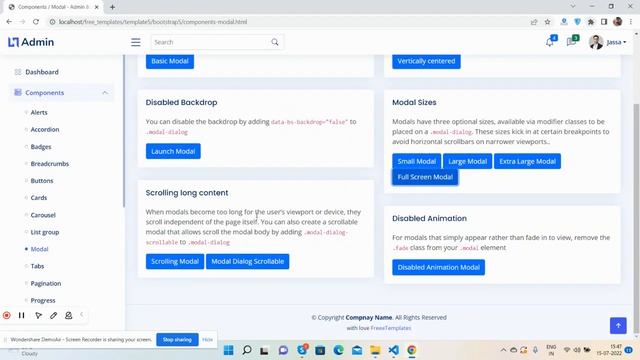Bookmark the page with the star icon
640x360 pixels.
coord(548,22)
